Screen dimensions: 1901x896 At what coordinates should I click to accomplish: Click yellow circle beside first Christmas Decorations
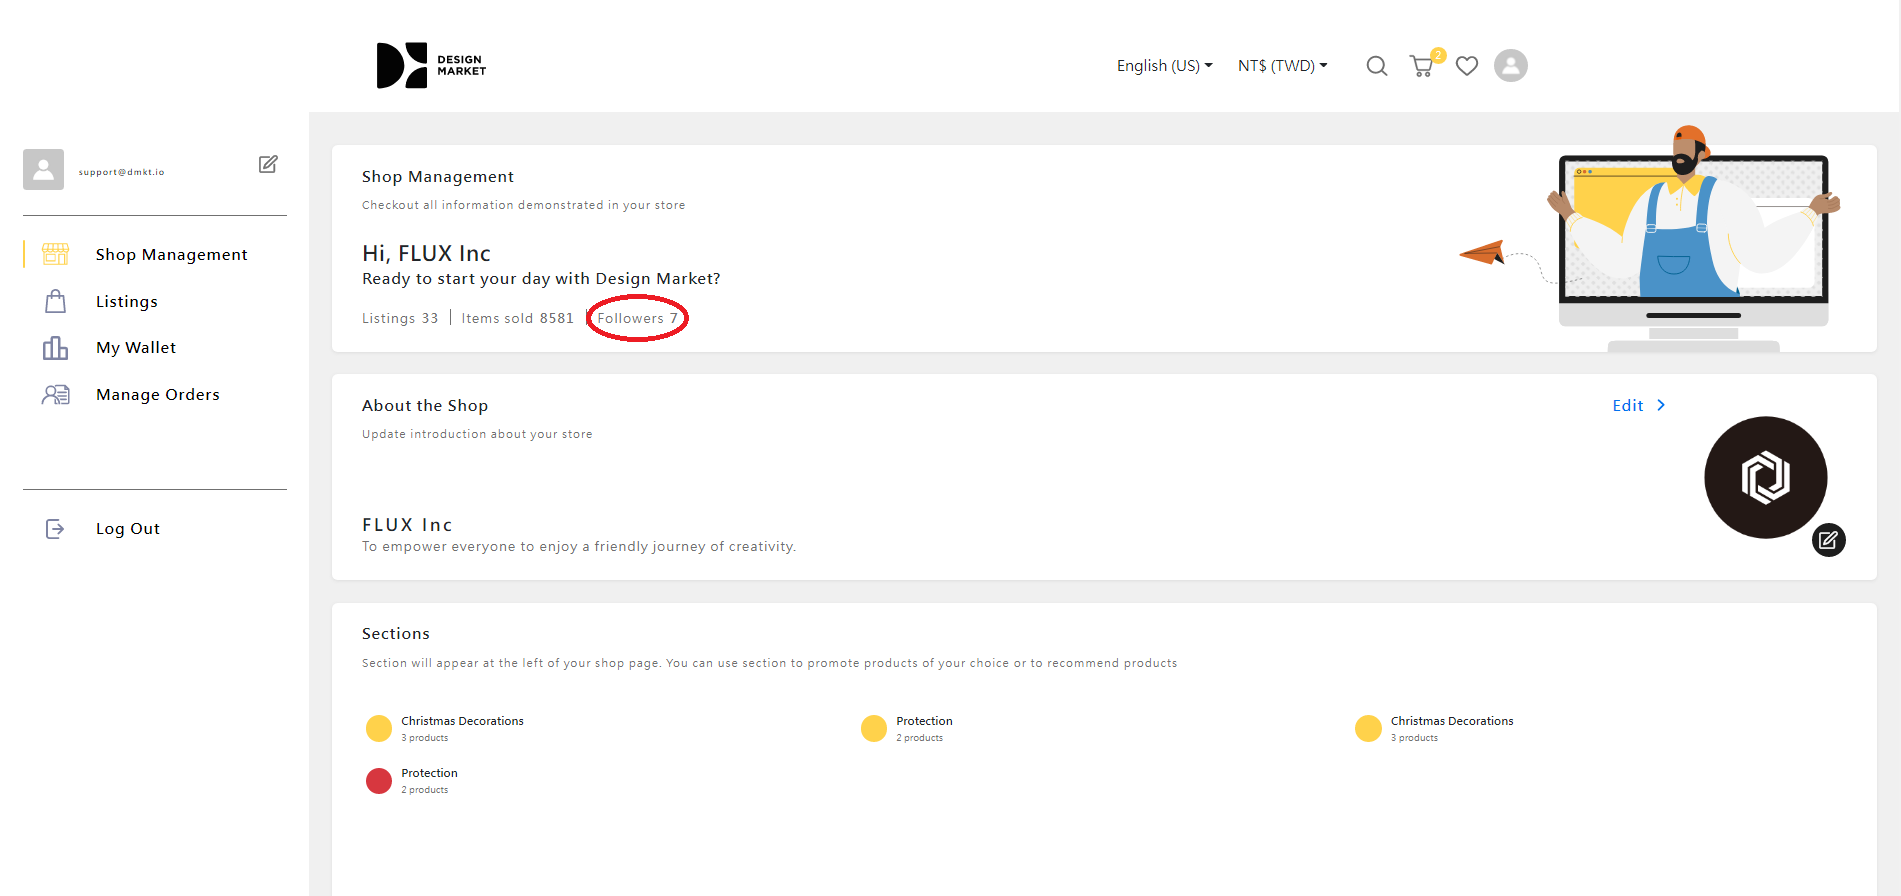click(x=379, y=728)
